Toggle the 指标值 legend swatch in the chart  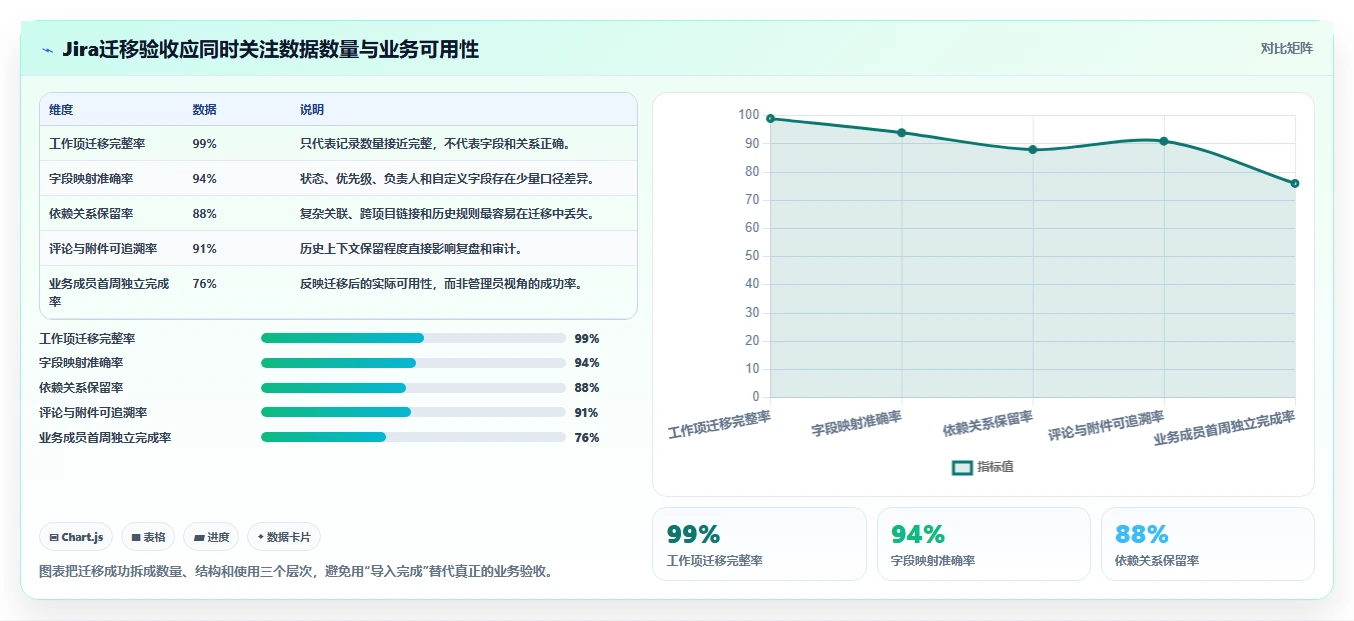pyautogui.click(x=962, y=467)
